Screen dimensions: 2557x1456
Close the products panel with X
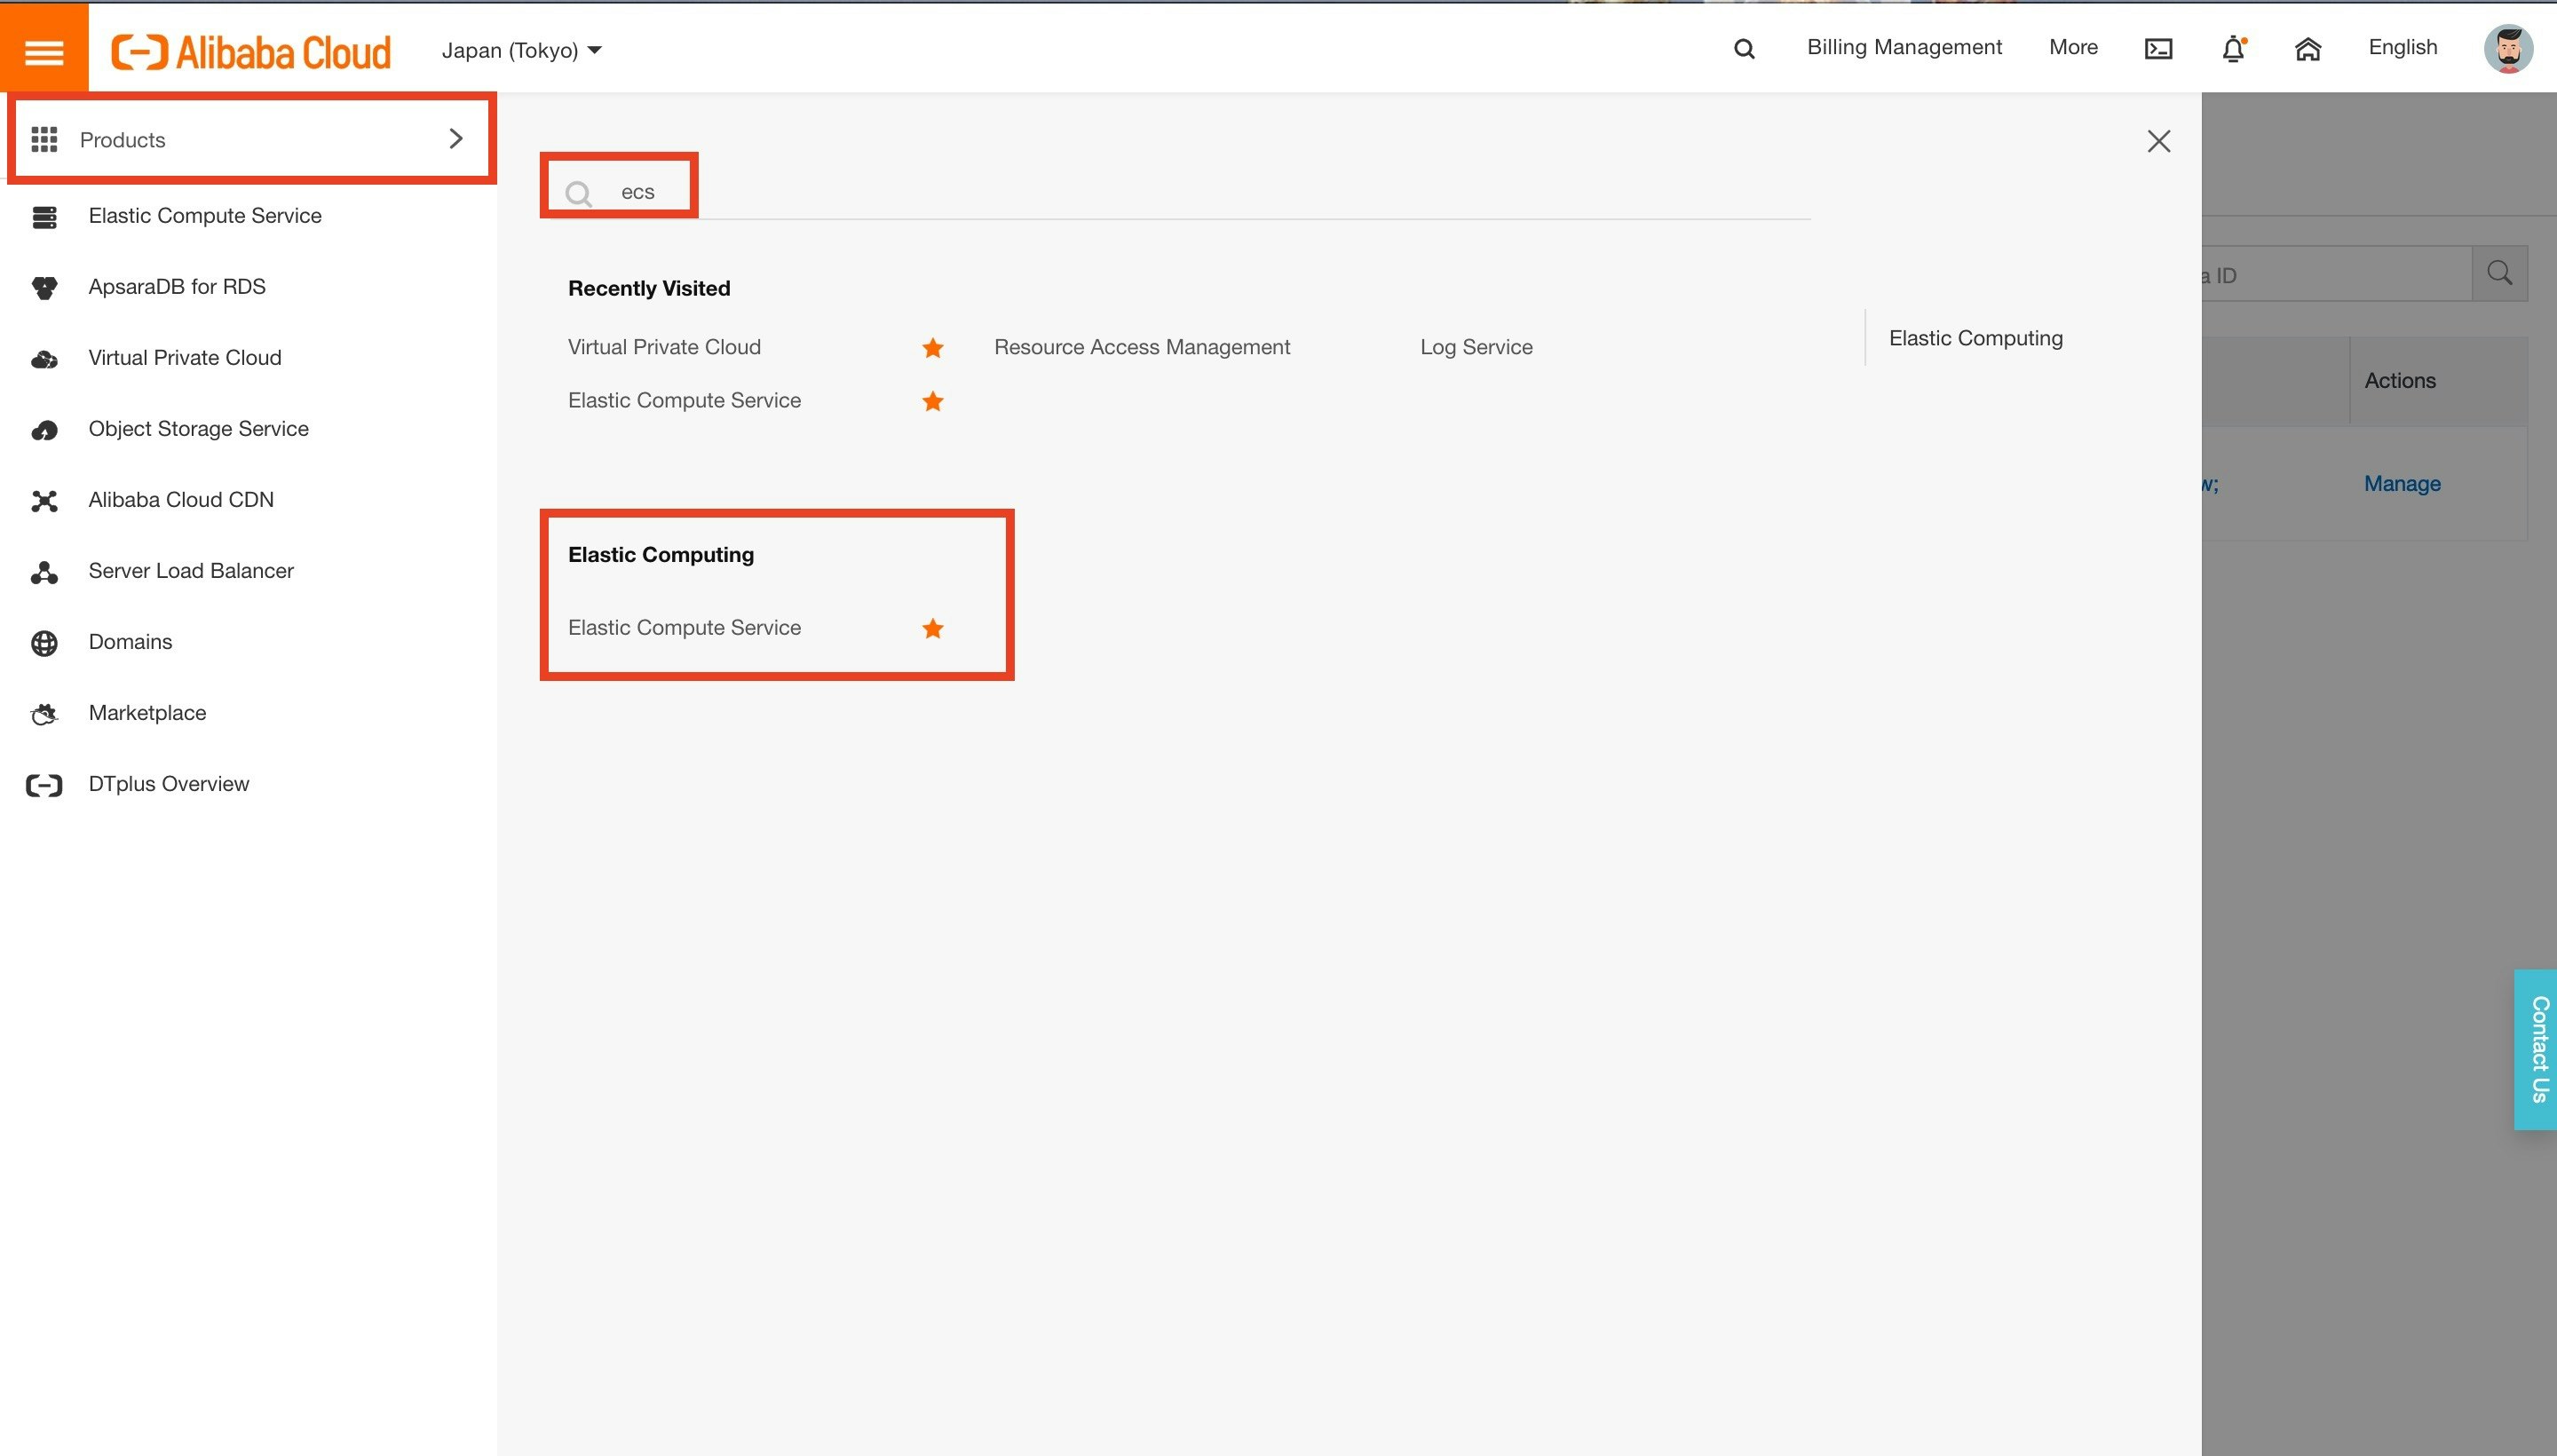point(2158,141)
